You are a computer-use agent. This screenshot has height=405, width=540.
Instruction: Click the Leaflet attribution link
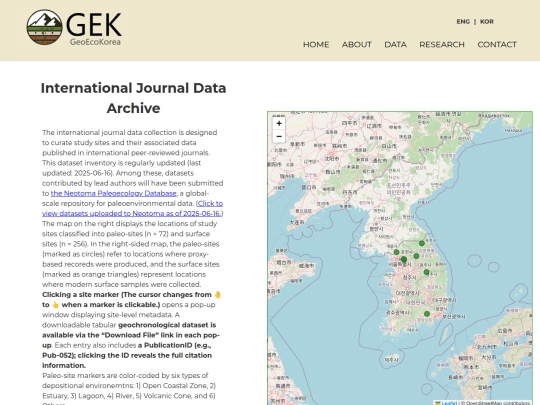coord(449,403)
